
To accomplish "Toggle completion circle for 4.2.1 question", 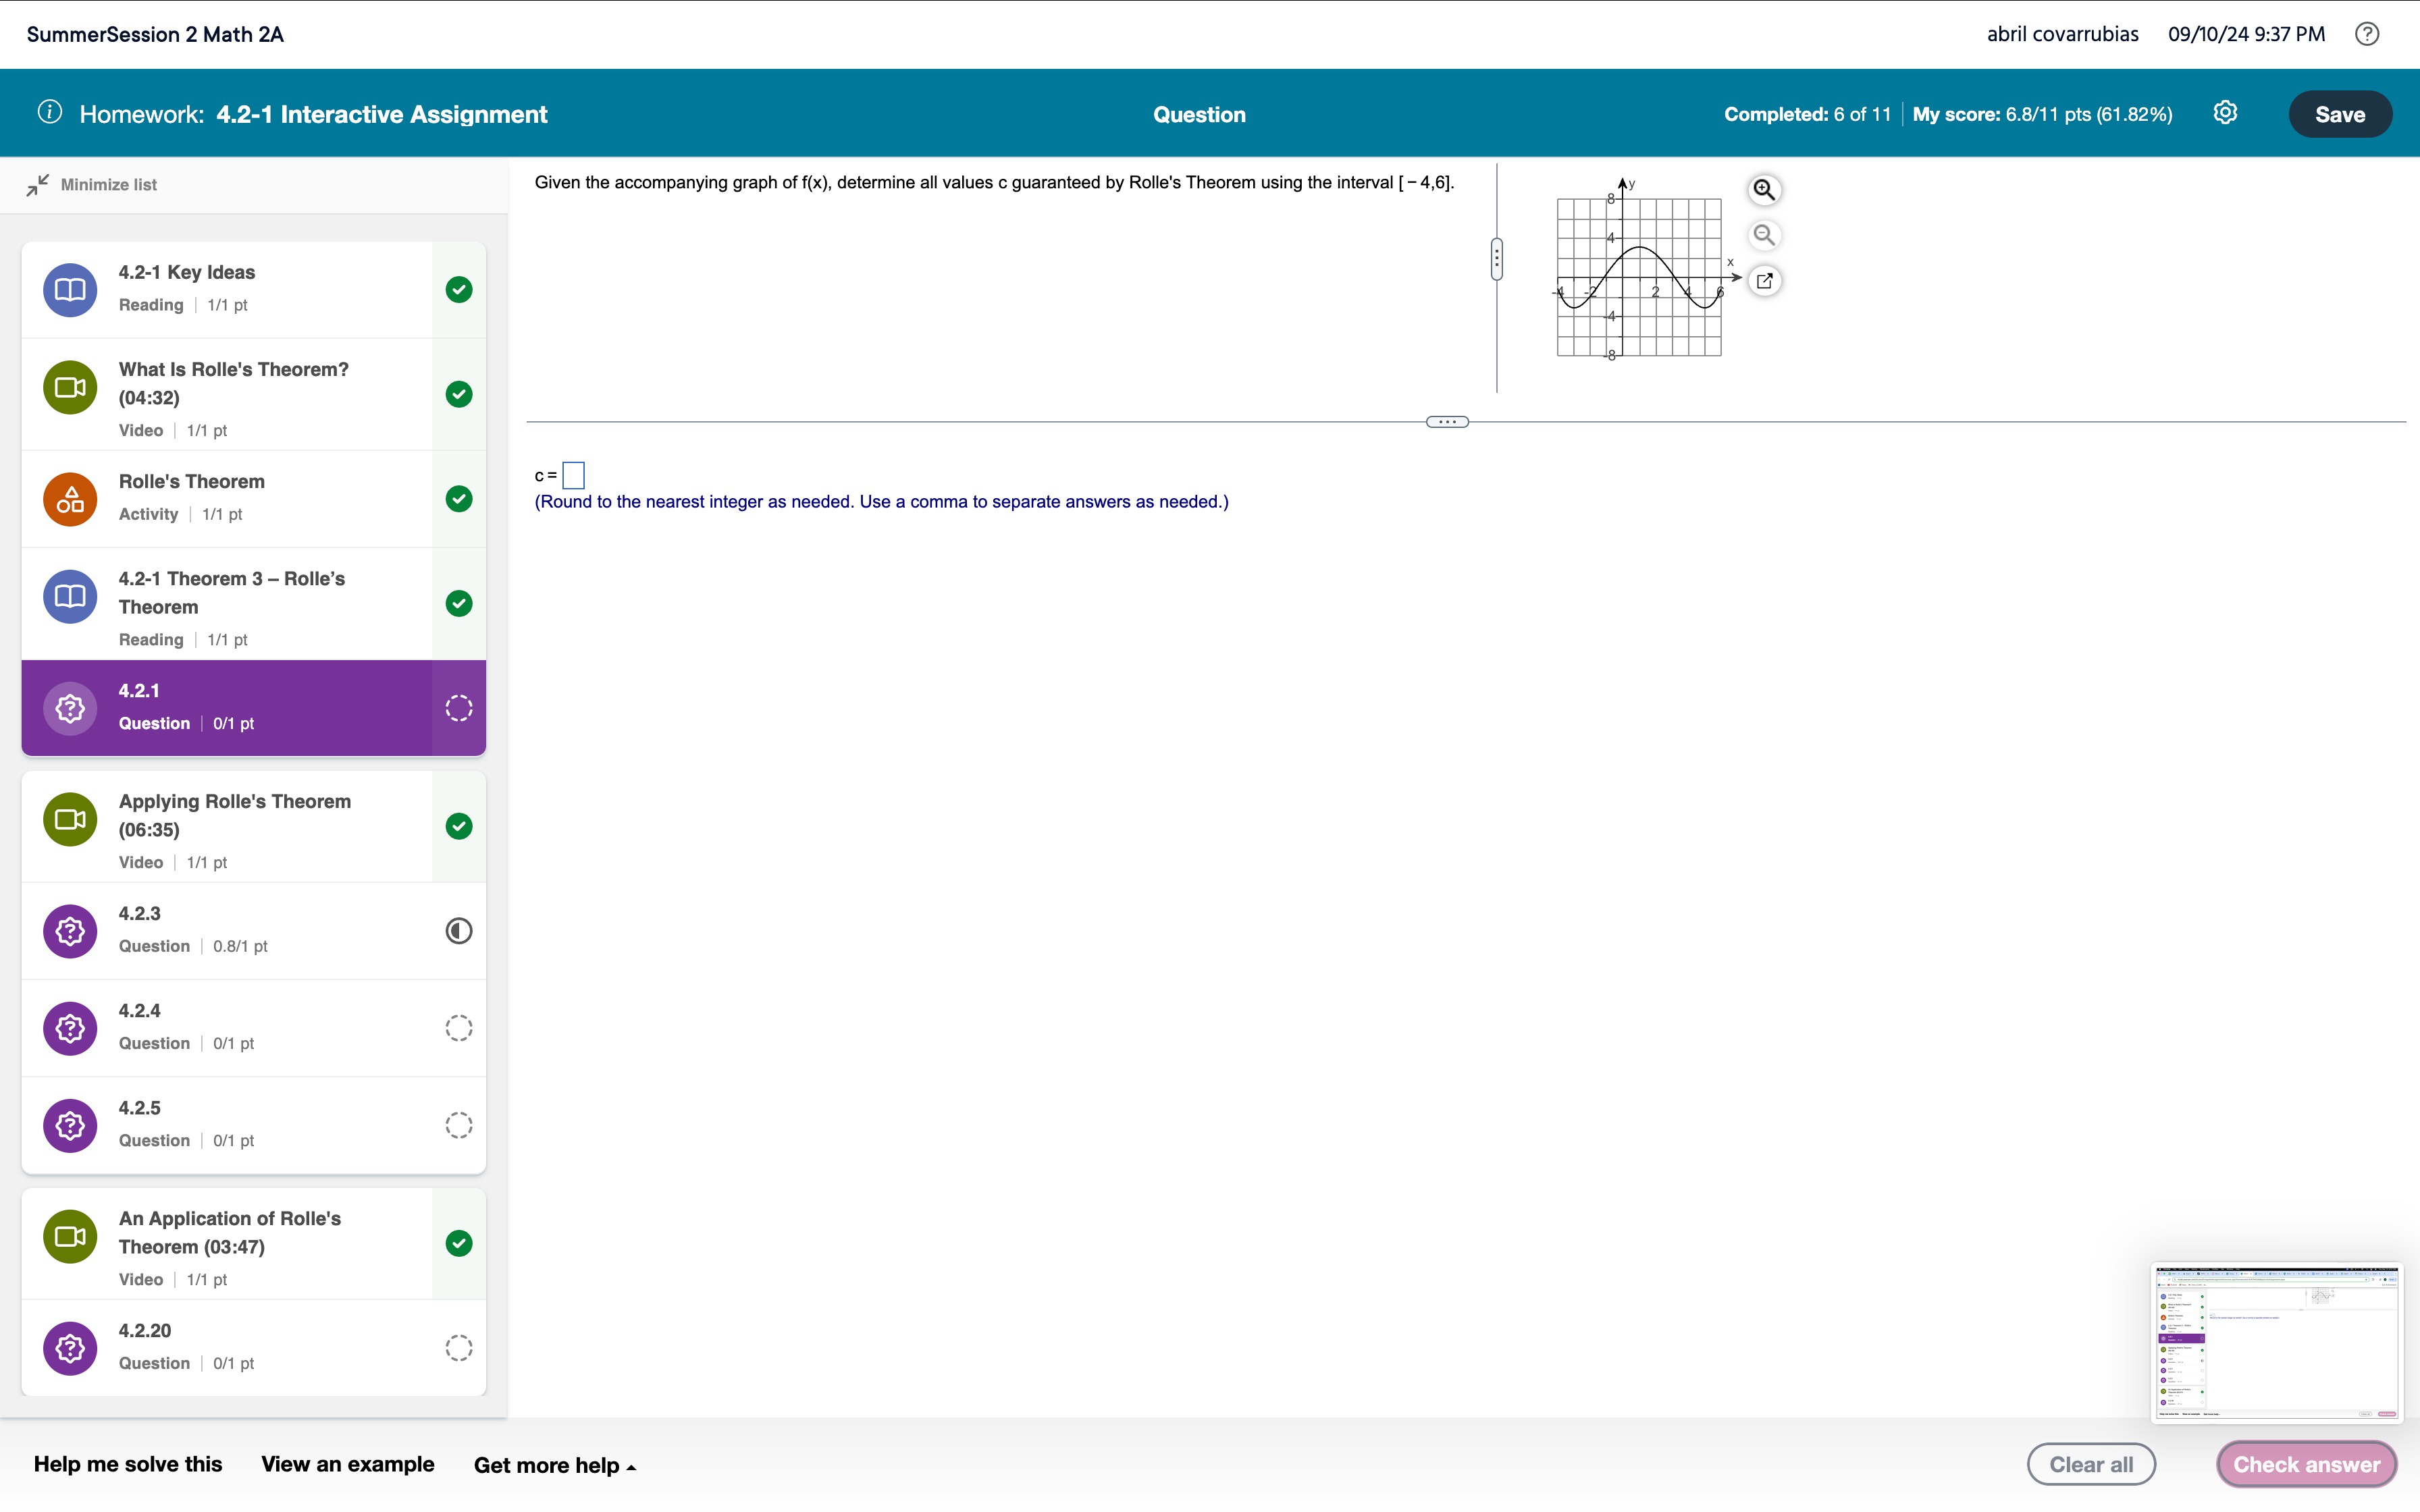I will pyautogui.click(x=460, y=707).
